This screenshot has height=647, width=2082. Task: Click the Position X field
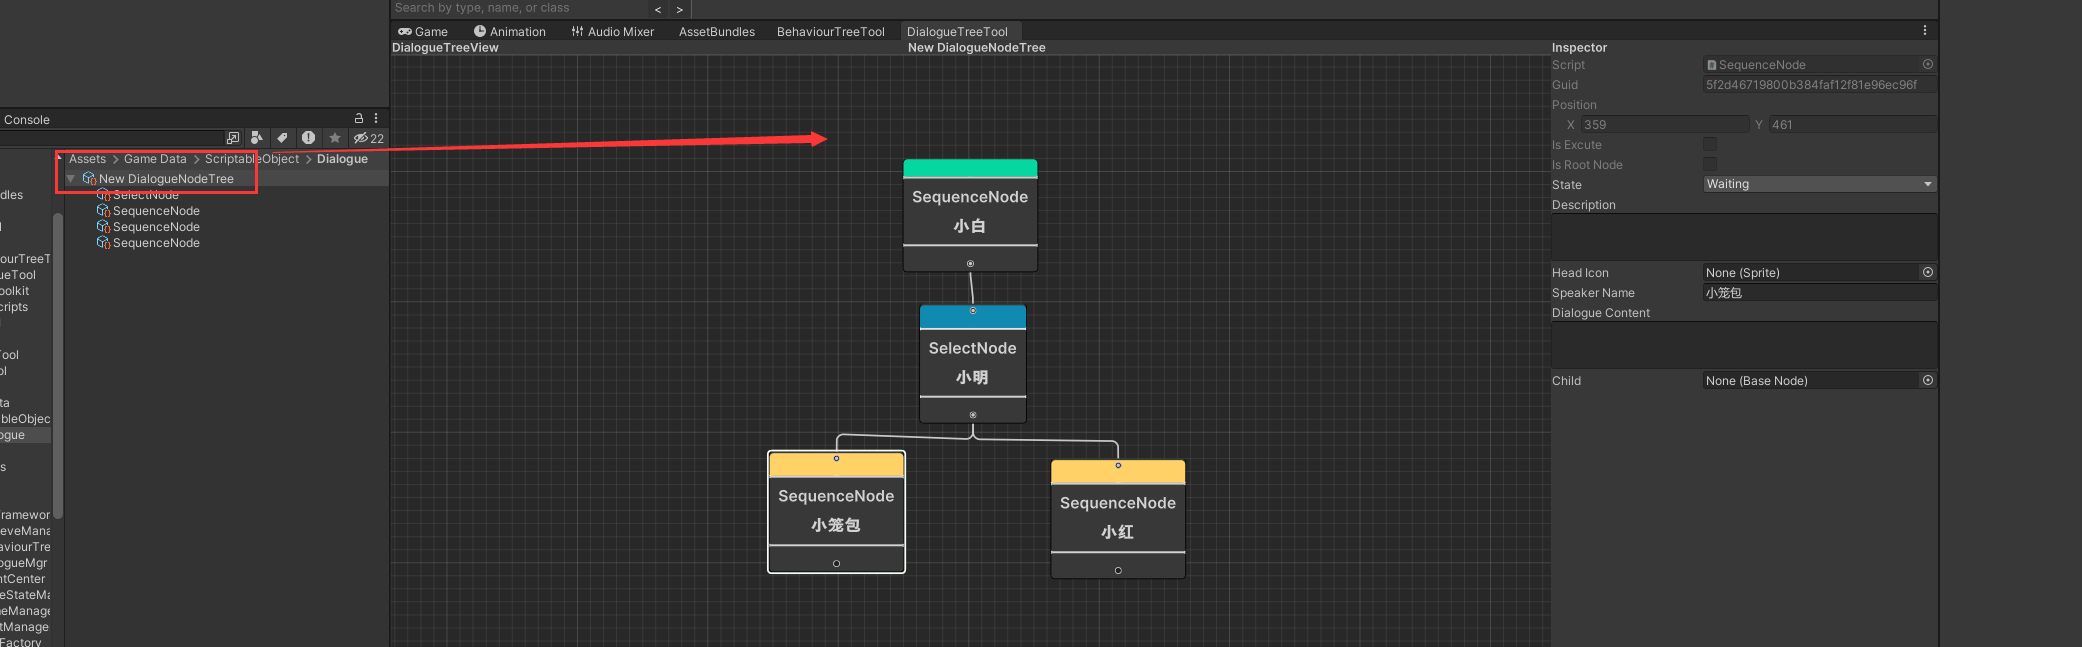1664,125
